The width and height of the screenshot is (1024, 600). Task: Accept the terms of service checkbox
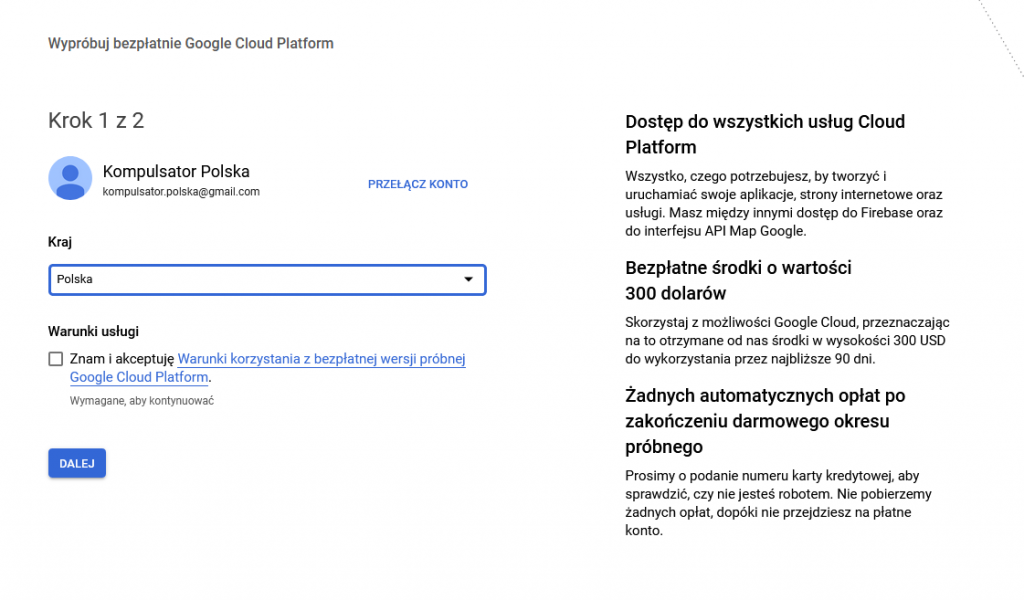(56, 359)
